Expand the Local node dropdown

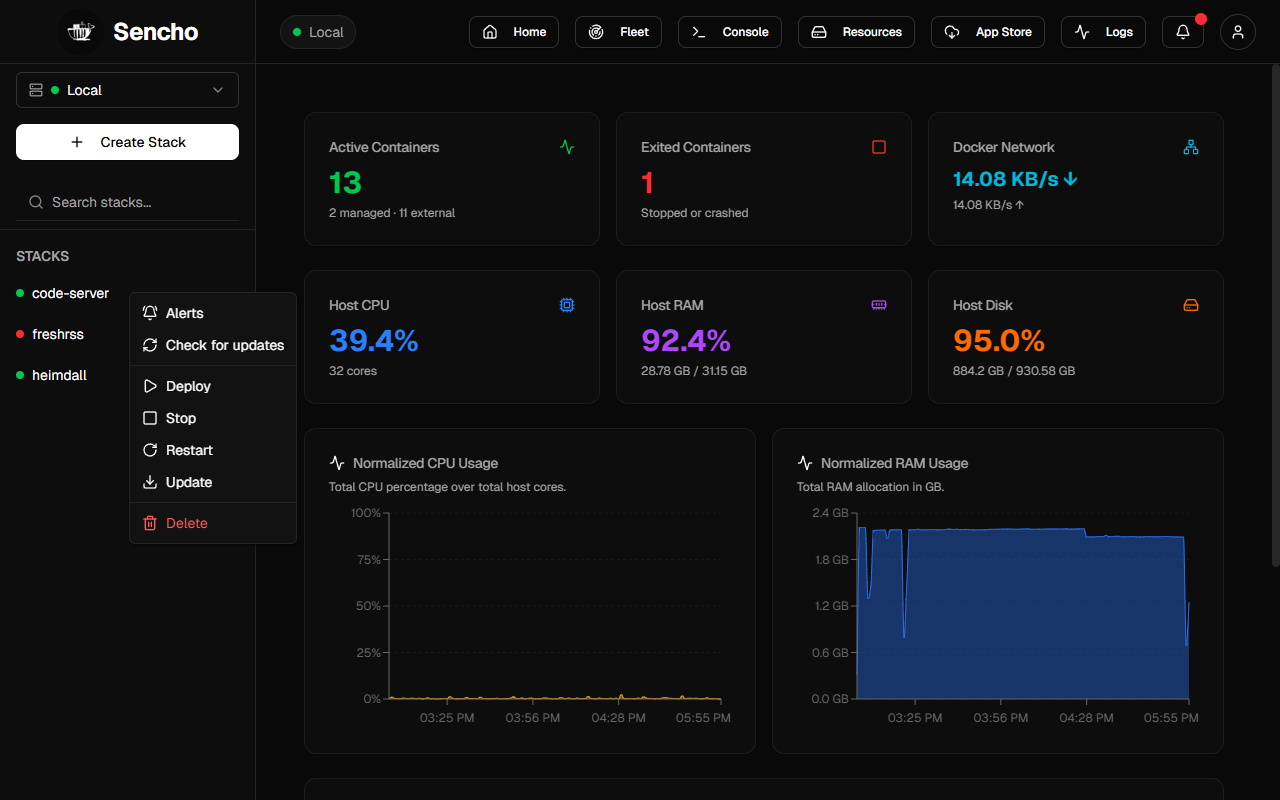(x=127, y=90)
